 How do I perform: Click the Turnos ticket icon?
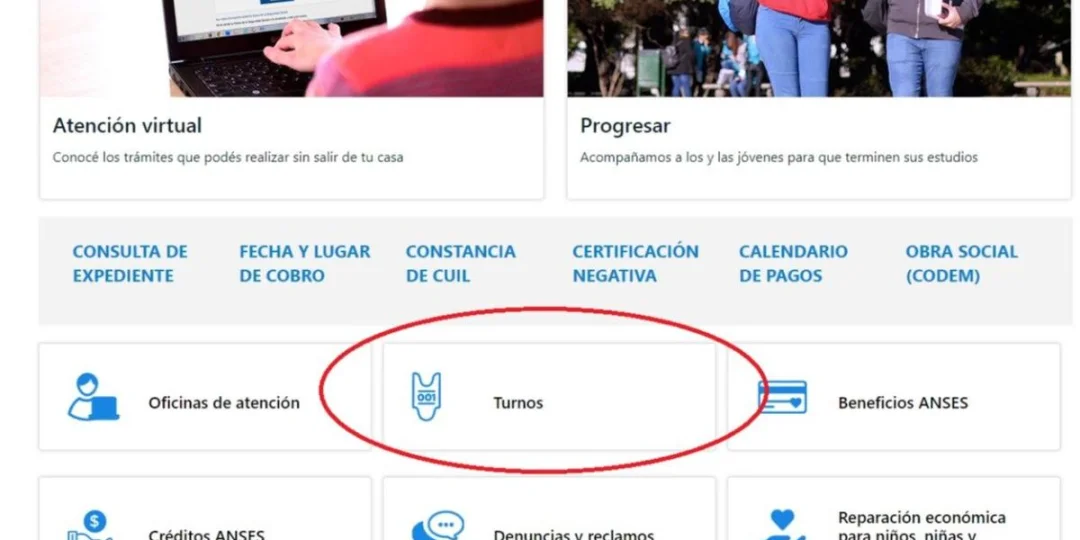point(426,397)
